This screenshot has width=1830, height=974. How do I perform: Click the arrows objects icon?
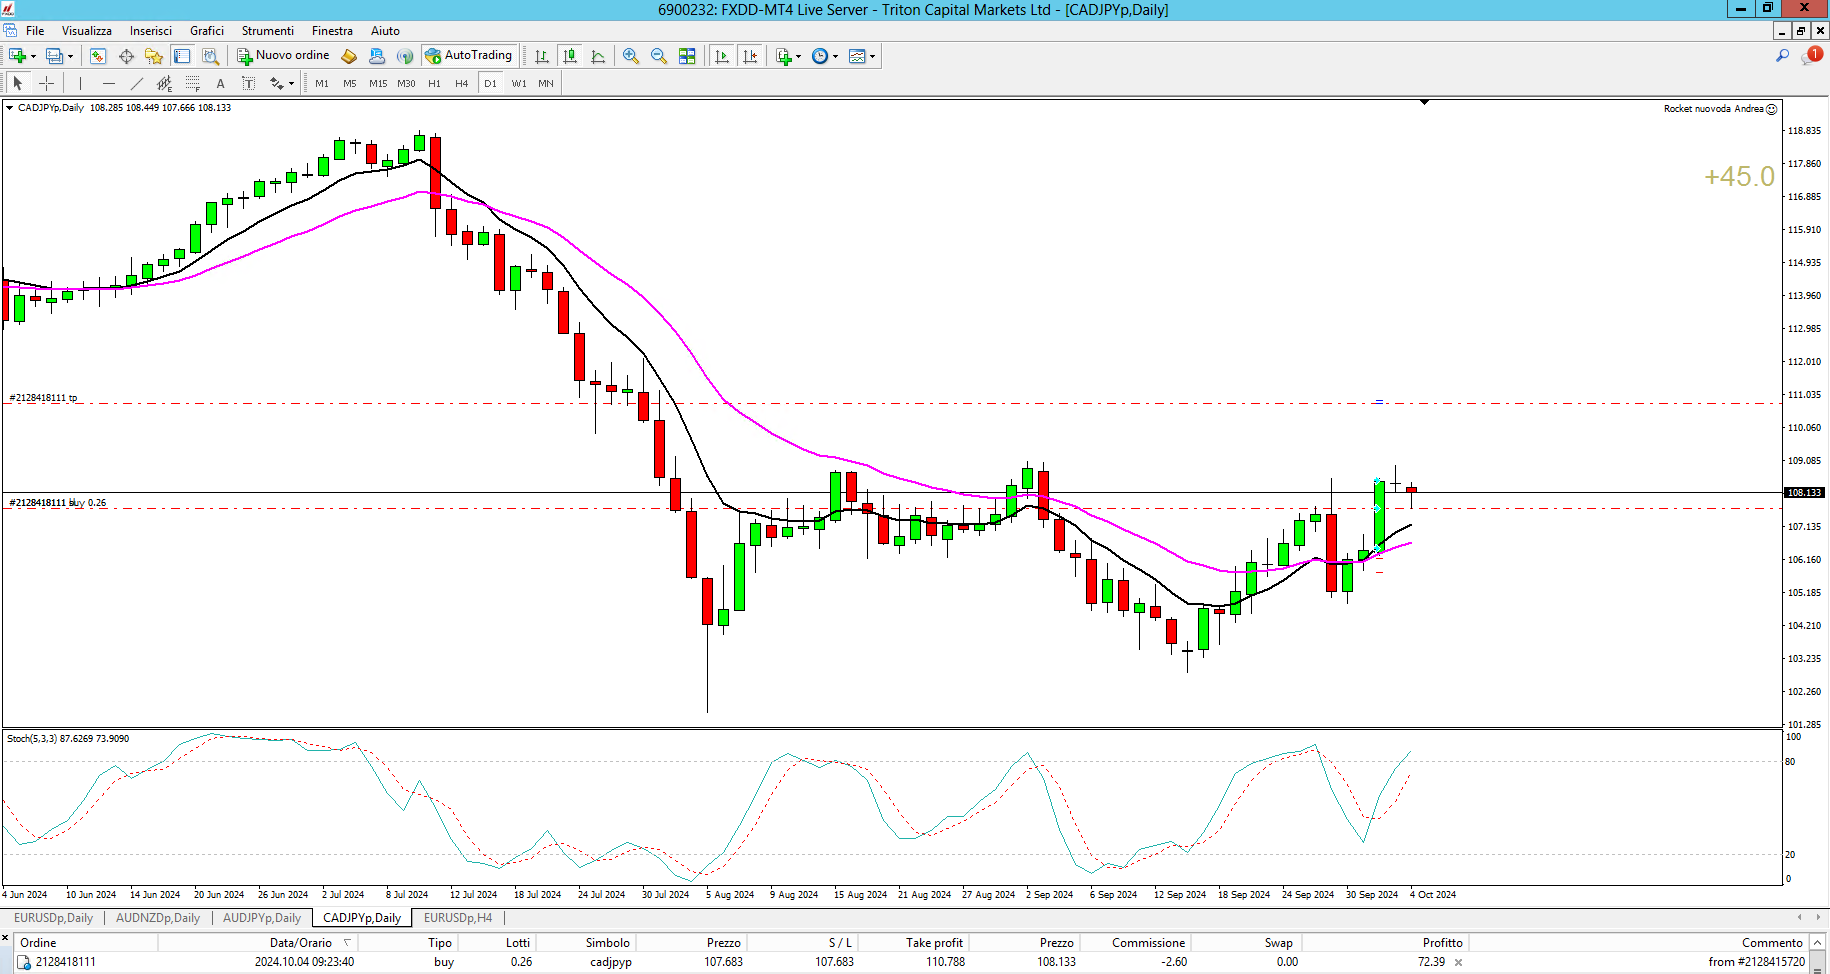(277, 83)
